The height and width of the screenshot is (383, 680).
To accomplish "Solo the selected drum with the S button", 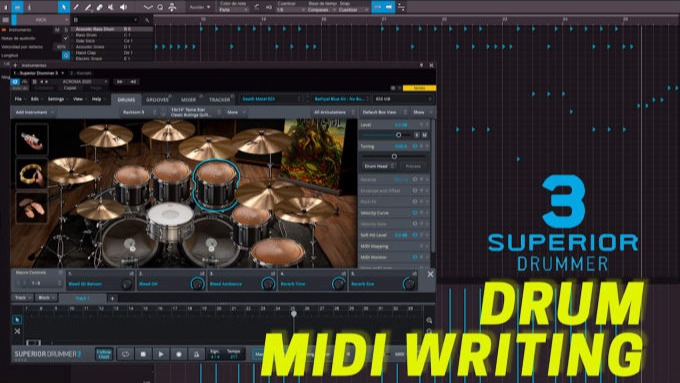I will coord(417,135).
